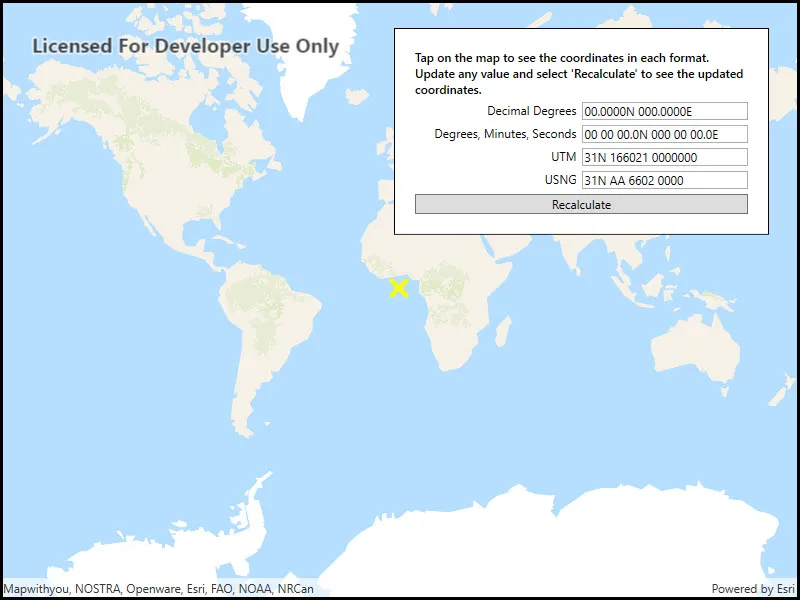
Task: Click the USNG coordinate text box
Action: (x=665, y=180)
